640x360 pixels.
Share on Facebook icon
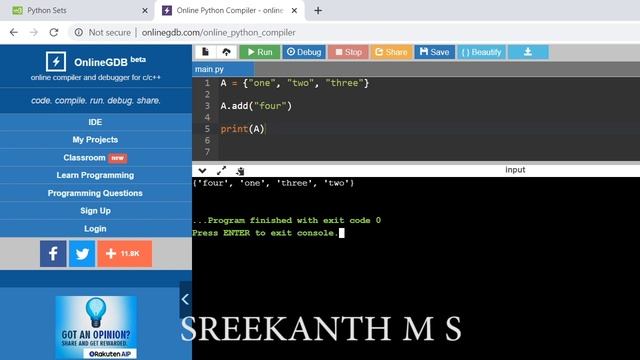[53, 254]
